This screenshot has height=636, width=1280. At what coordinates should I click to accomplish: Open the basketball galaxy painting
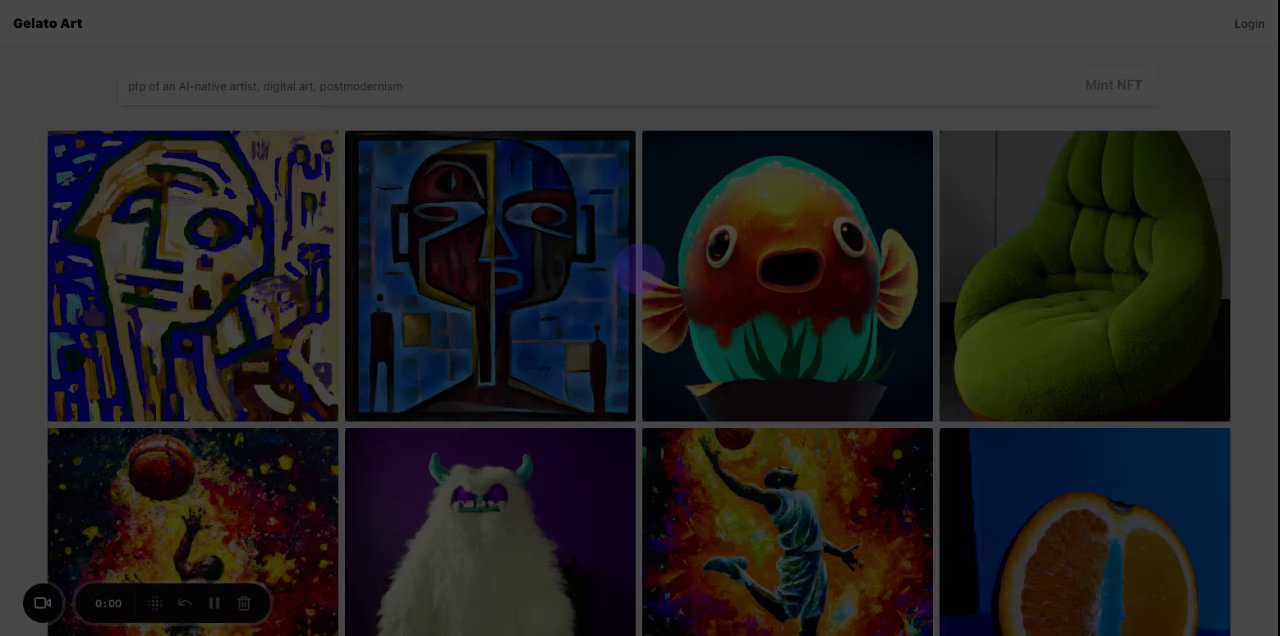(x=193, y=532)
